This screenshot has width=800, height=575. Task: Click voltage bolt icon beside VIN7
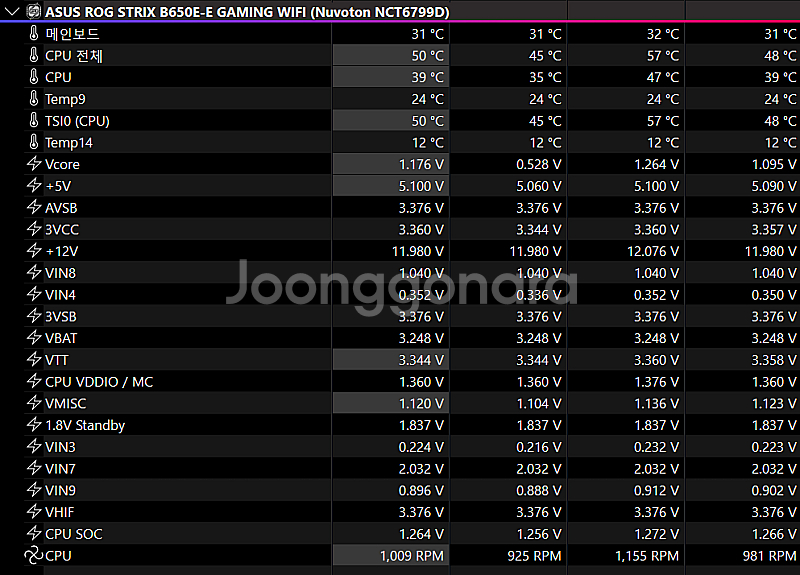pyautogui.click(x=34, y=468)
